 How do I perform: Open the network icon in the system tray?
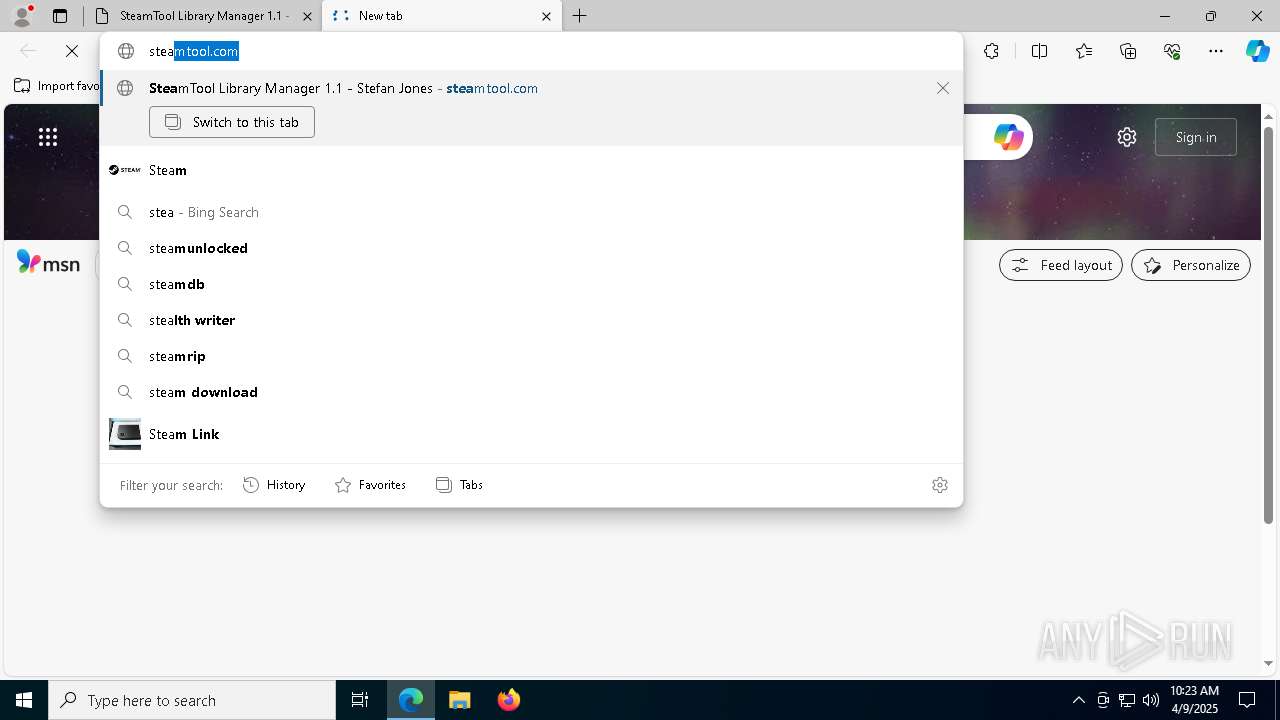1127,700
